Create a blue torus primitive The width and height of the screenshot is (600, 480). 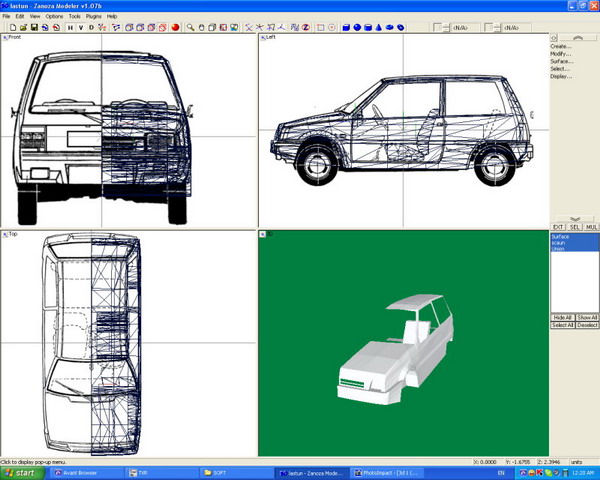click(401, 28)
